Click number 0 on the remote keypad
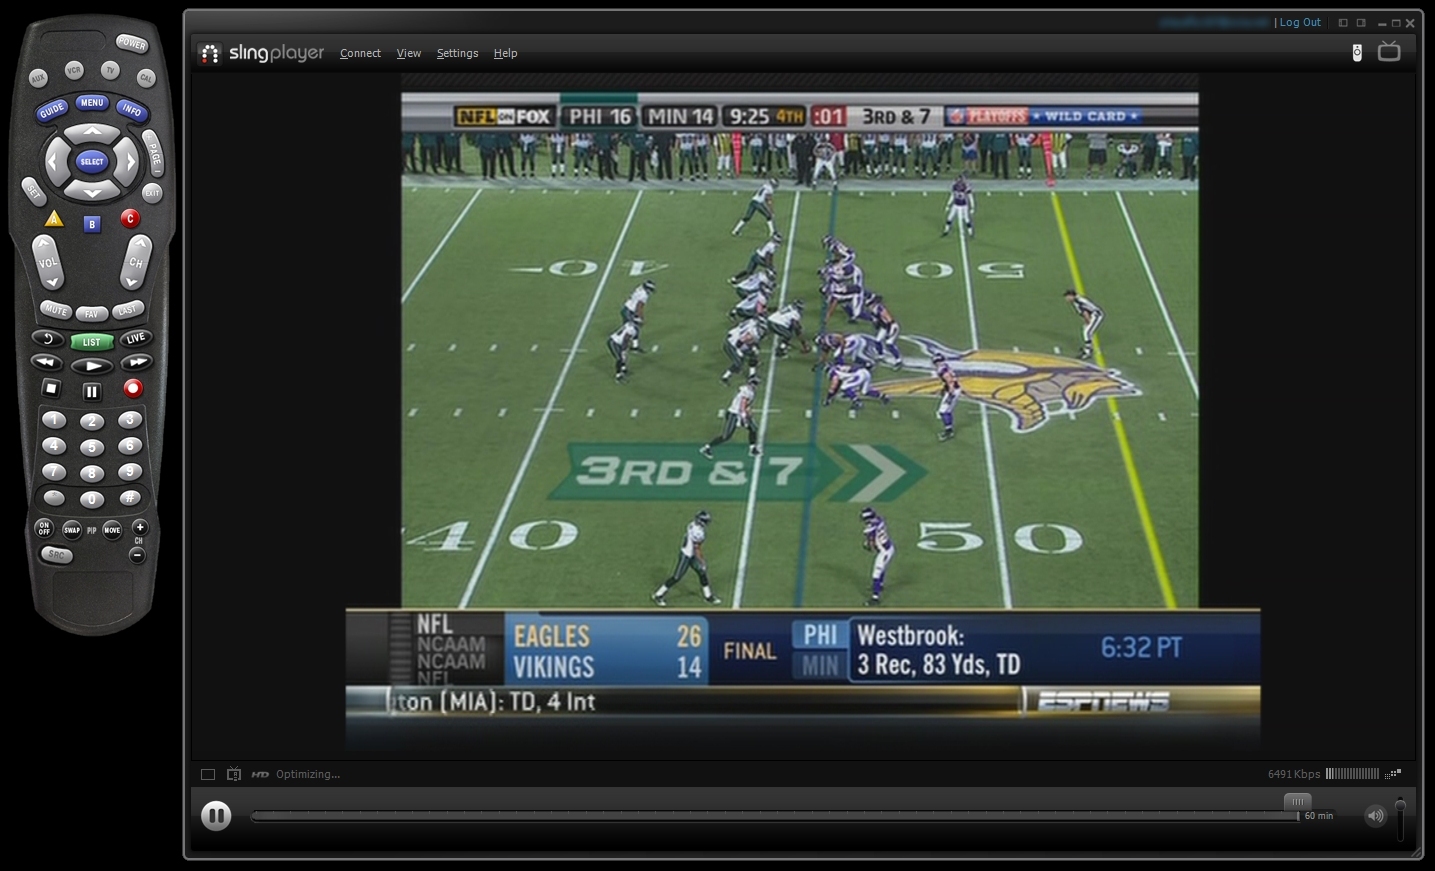This screenshot has width=1435, height=871. (92, 499)
